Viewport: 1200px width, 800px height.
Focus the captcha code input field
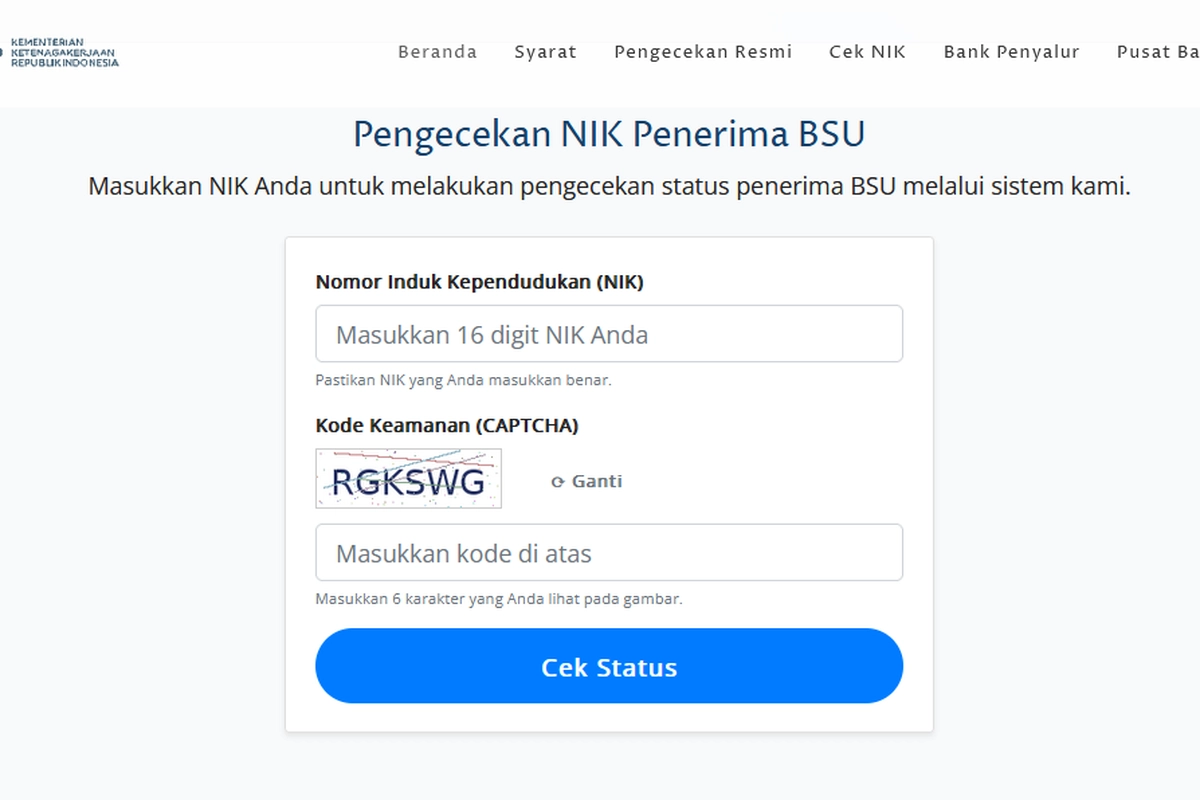tap(608, 552)
